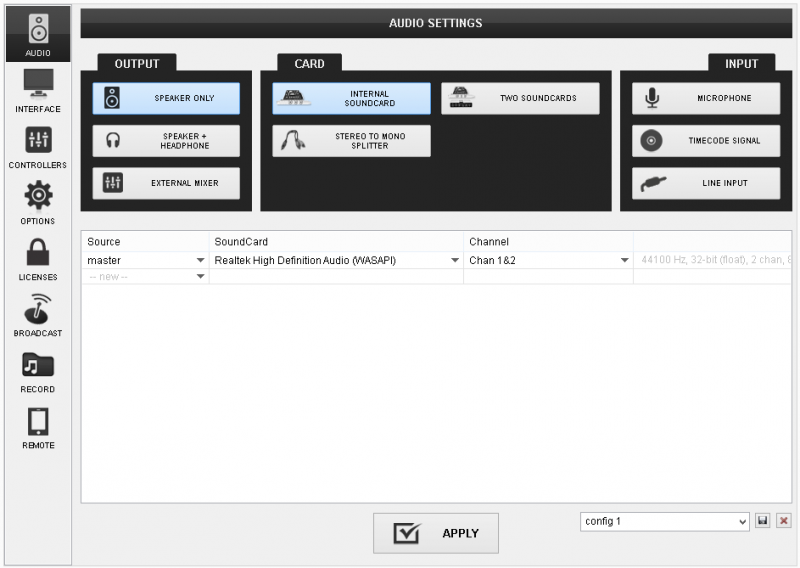Click the Apply button
This screenshot has width=800, height=568.
[x=436, y=533]
